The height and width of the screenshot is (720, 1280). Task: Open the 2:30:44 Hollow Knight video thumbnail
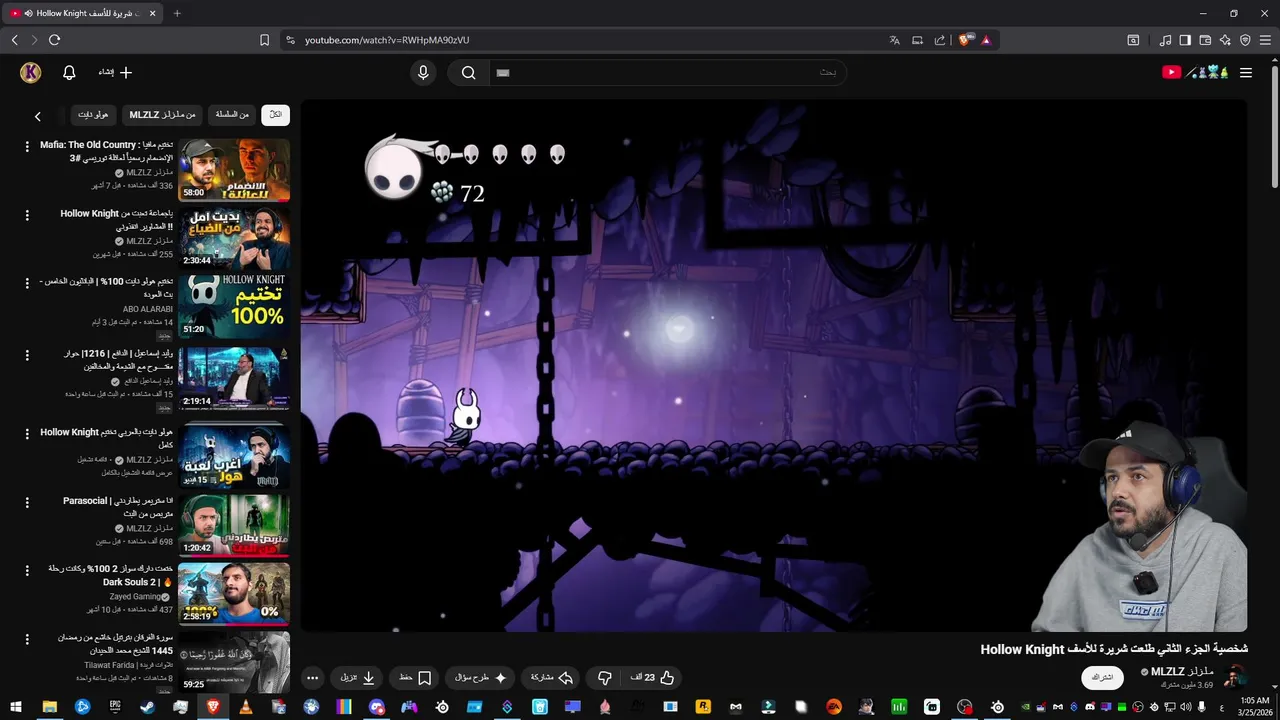234,238
